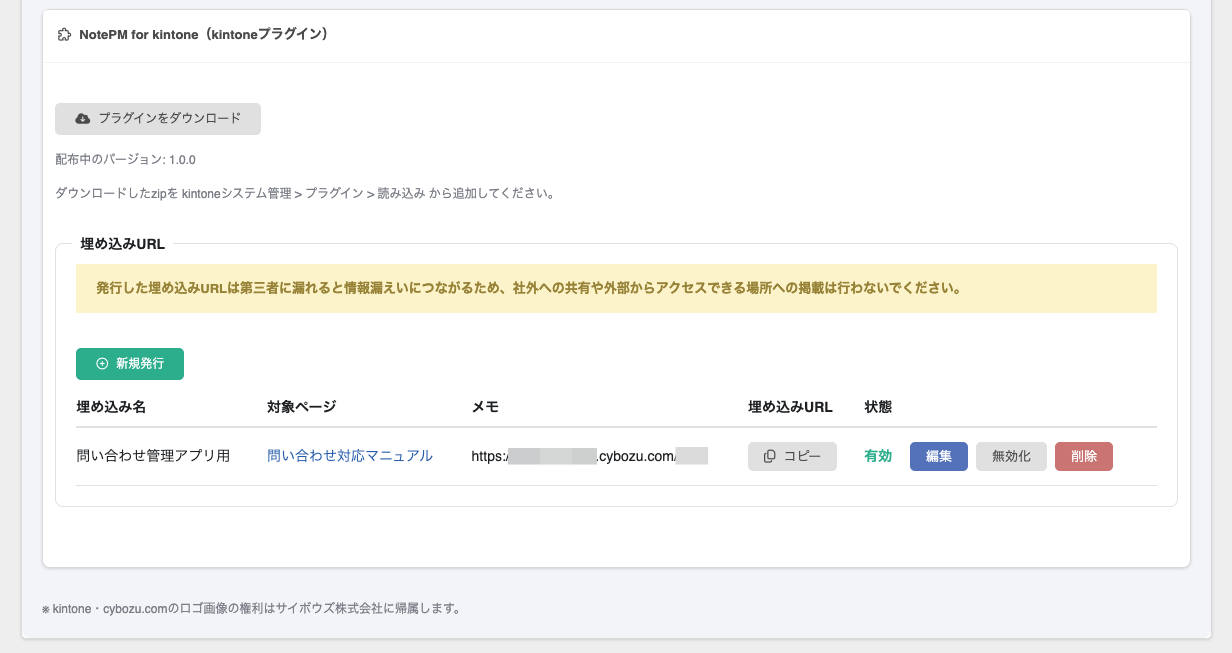The height and width of the screenshot is (653, 1232).
Task: Click the 配布中のバージョン 1.0.0 text
Action: click(x=126, y=160)
